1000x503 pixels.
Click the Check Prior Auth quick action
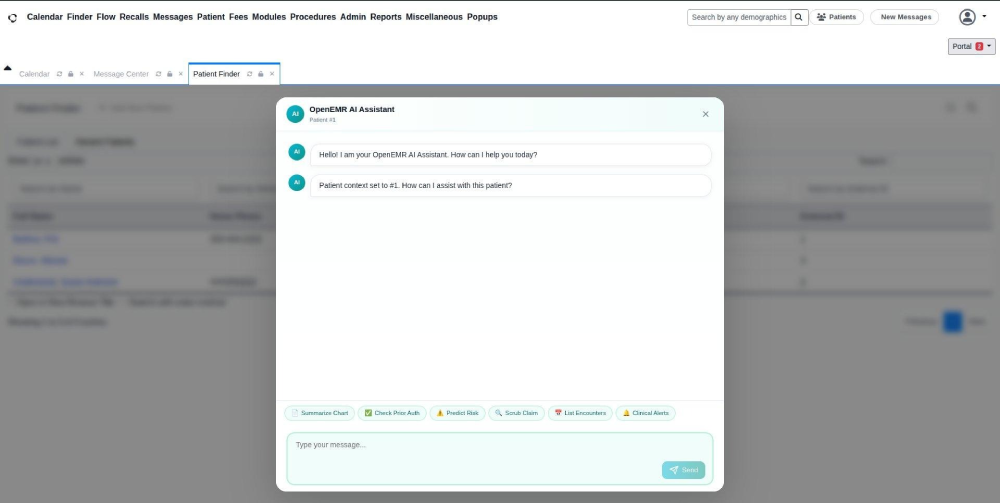[x=392, y=413]
